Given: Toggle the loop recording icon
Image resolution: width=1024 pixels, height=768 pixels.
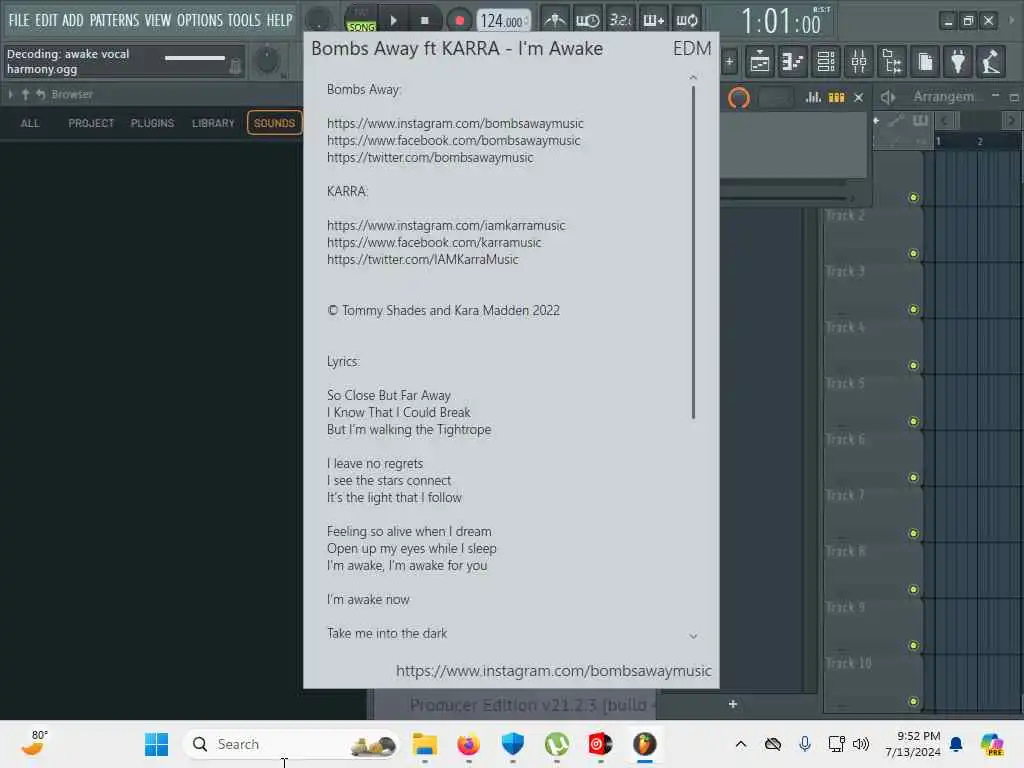Looking at the screenshot, I should pos(686,20).
